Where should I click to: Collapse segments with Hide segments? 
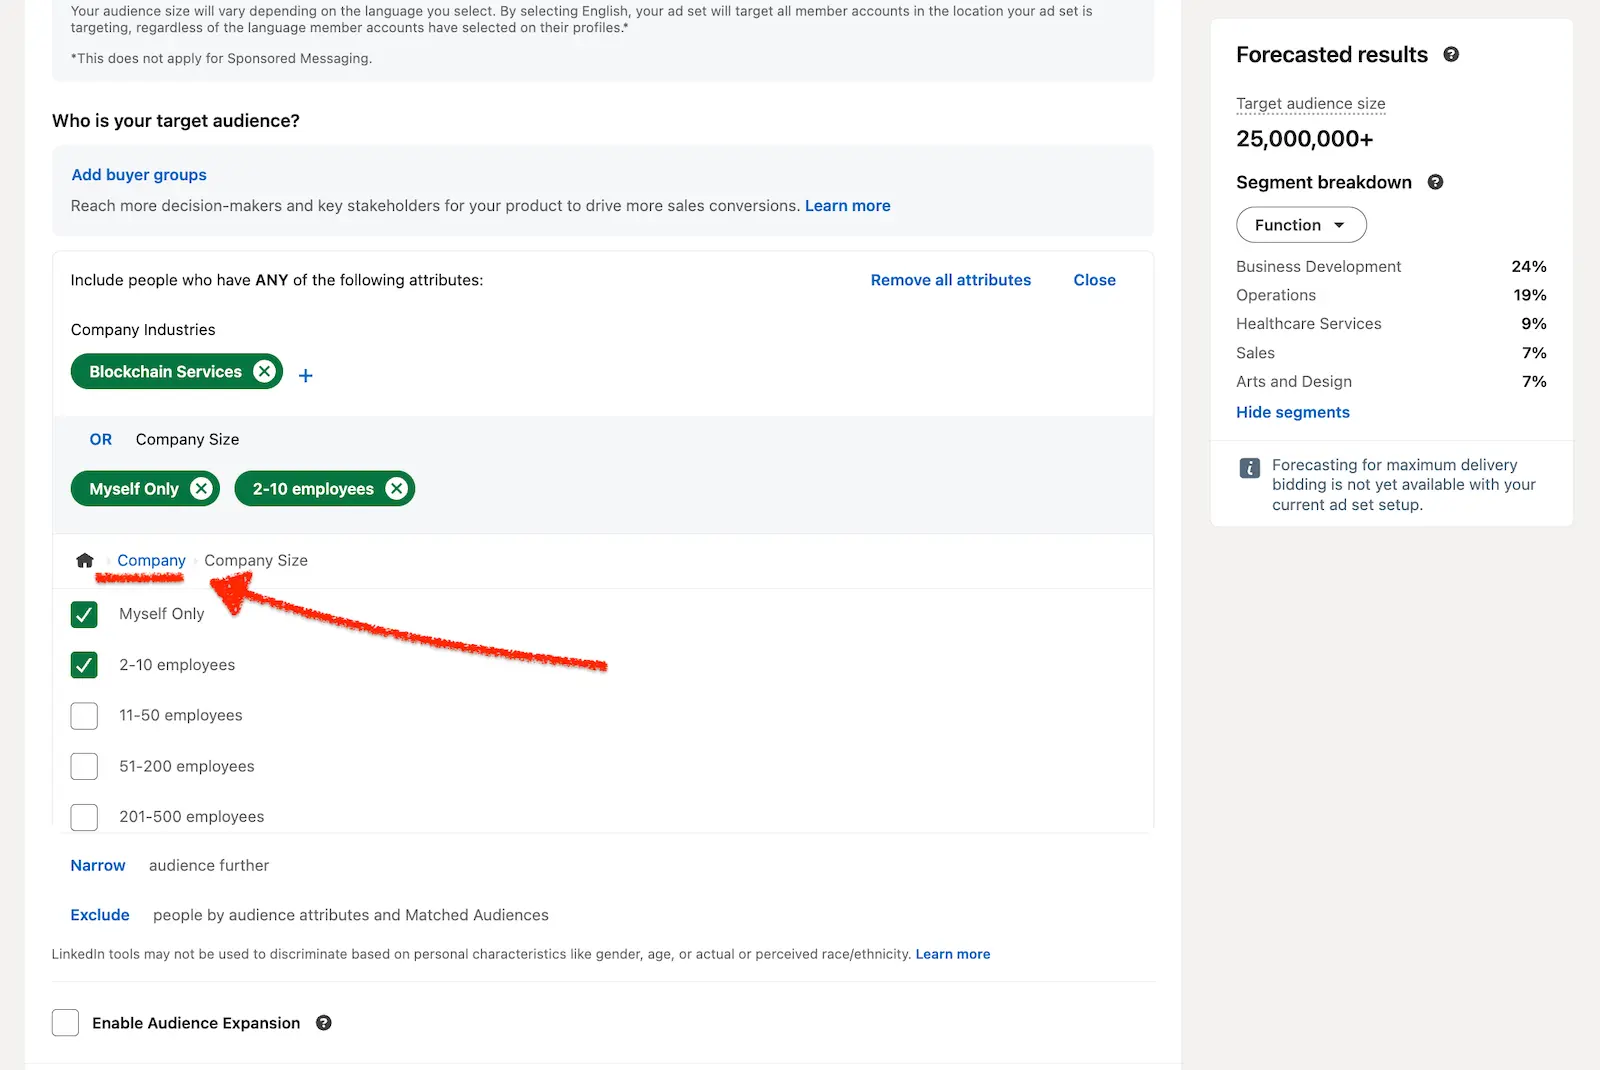pyautogui.click(x=1292, y=412)
